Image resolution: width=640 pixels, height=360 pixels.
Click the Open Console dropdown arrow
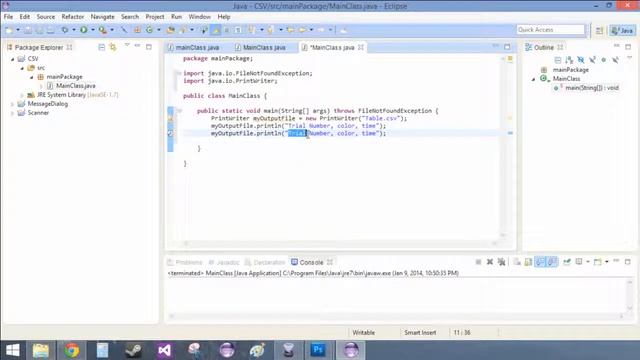click(x=607, y=262)
